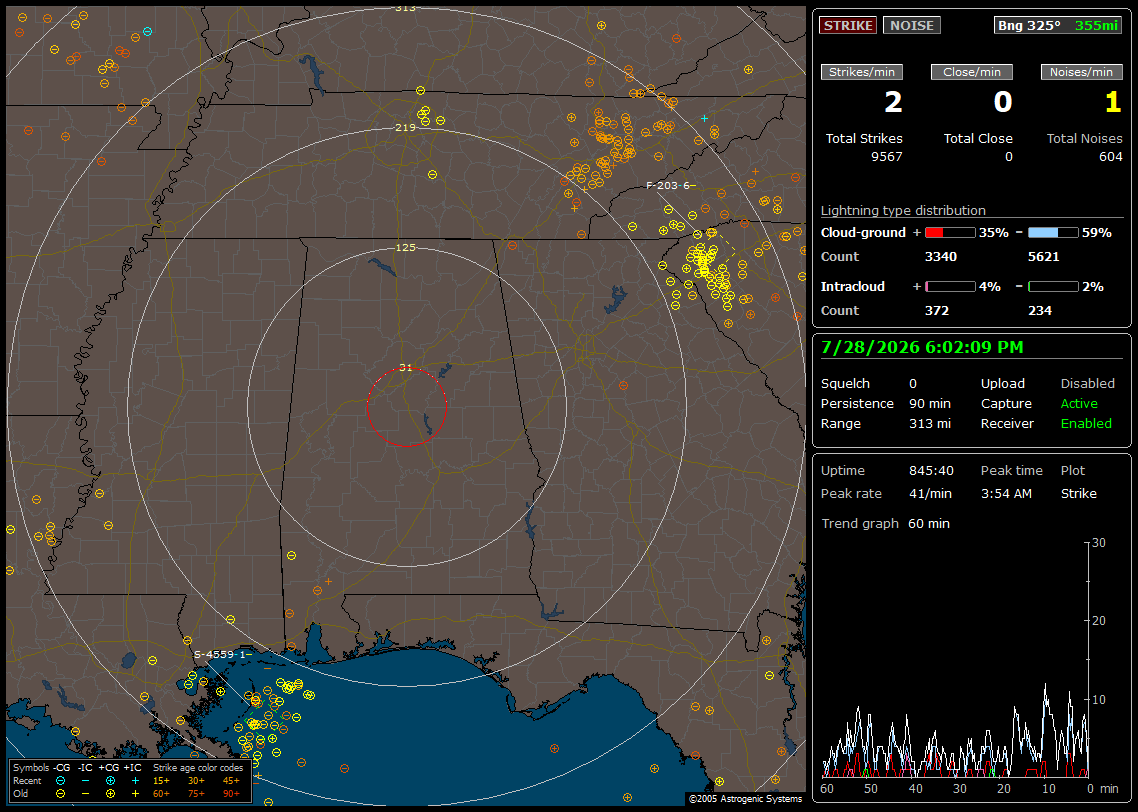The image size is (1138, 812).
Task: Select the yellow noises per minute value 1
Action: point(1113,102)
